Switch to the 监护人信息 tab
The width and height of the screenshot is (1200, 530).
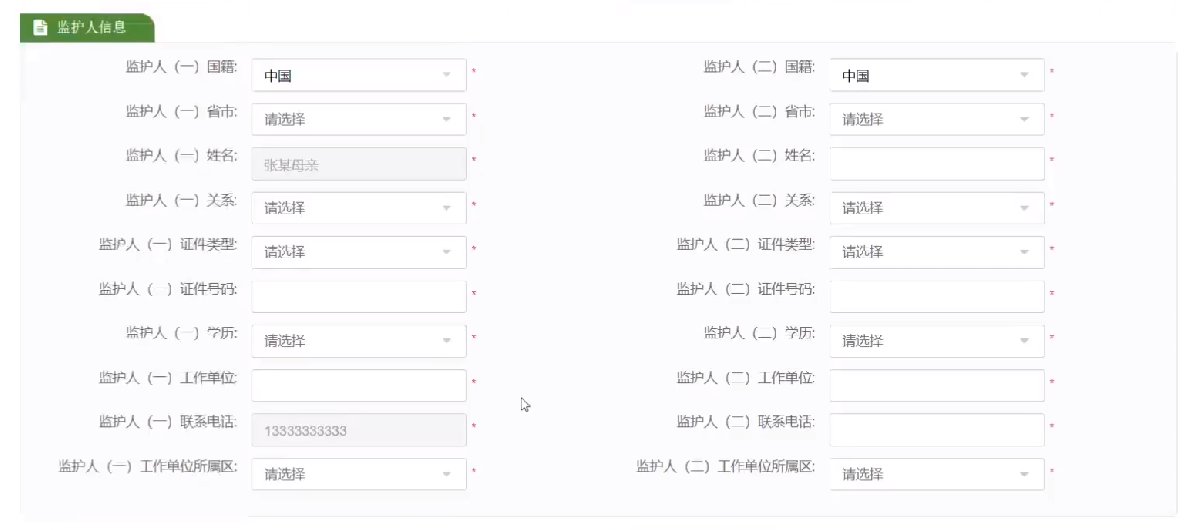pos(90,28)
